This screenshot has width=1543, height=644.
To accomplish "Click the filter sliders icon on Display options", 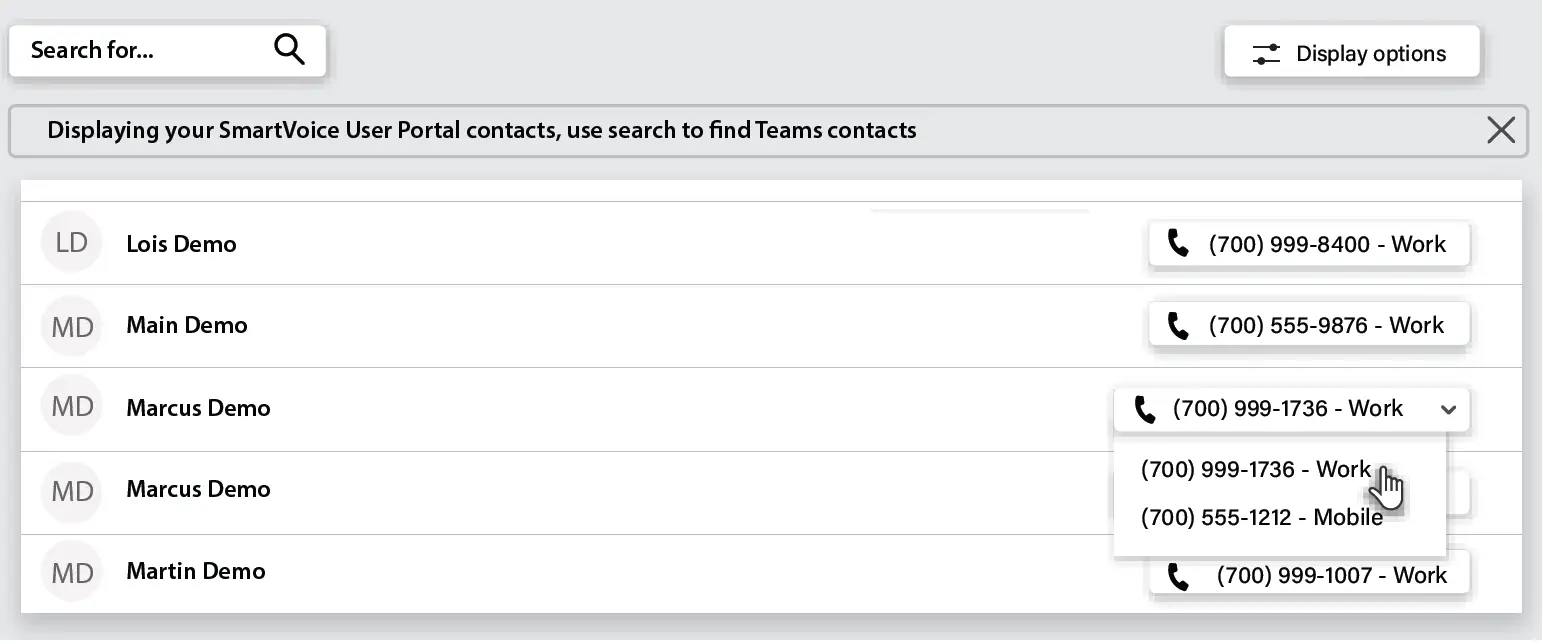I will 1266,53.
